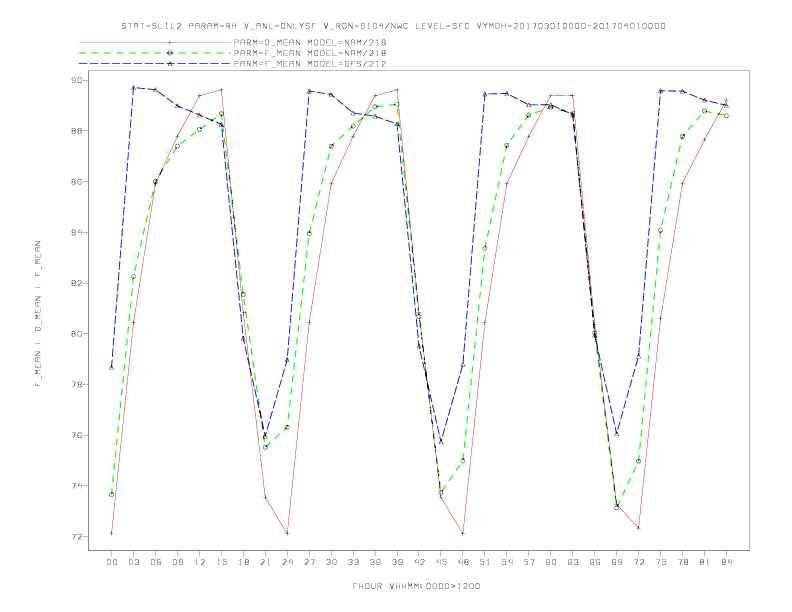The image size is (792, 612).
Task: Click x-axis forecast hour label 57
Action: point(529,562)
